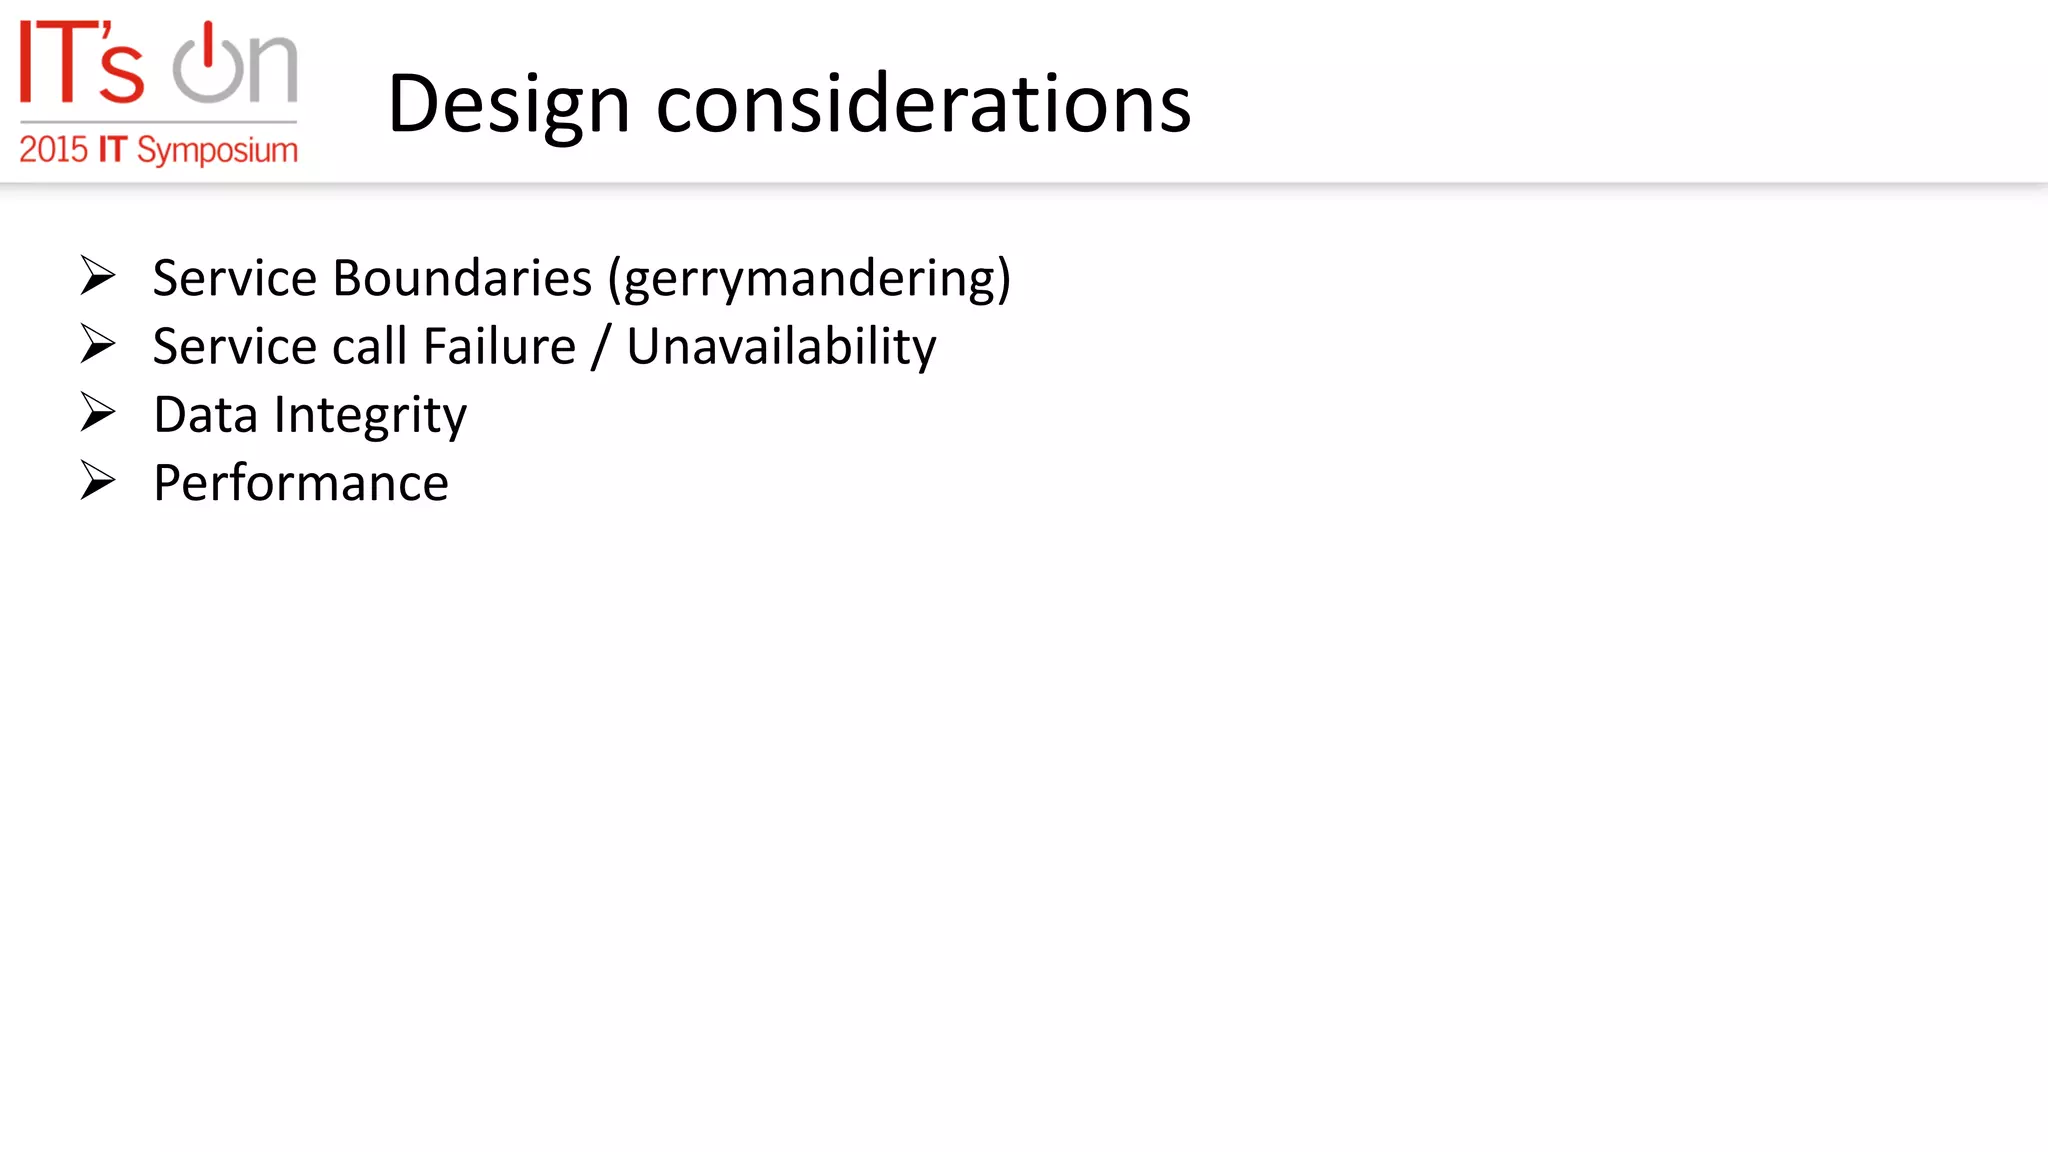Click the arrow bullet before Service Boundaries
The width and height of the screenshot is (2048, 1152).
tap(98, 276)
